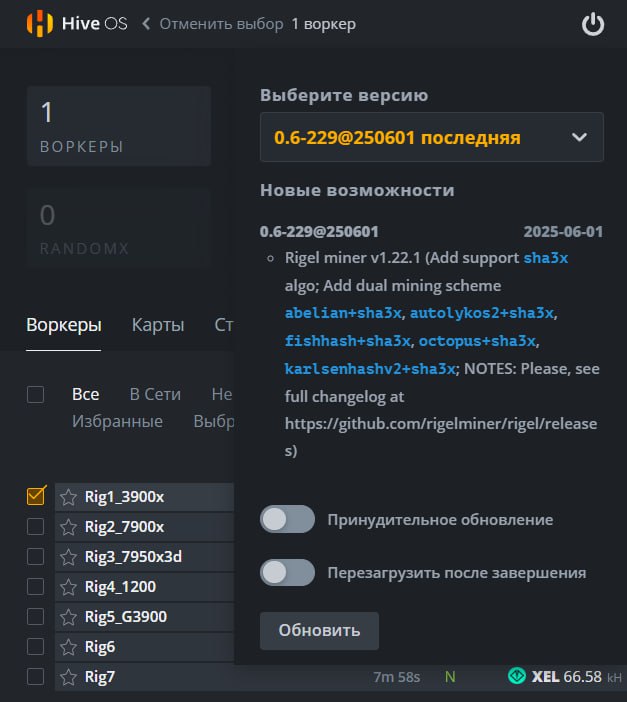Switch to the Карты tab

point(158,325)
